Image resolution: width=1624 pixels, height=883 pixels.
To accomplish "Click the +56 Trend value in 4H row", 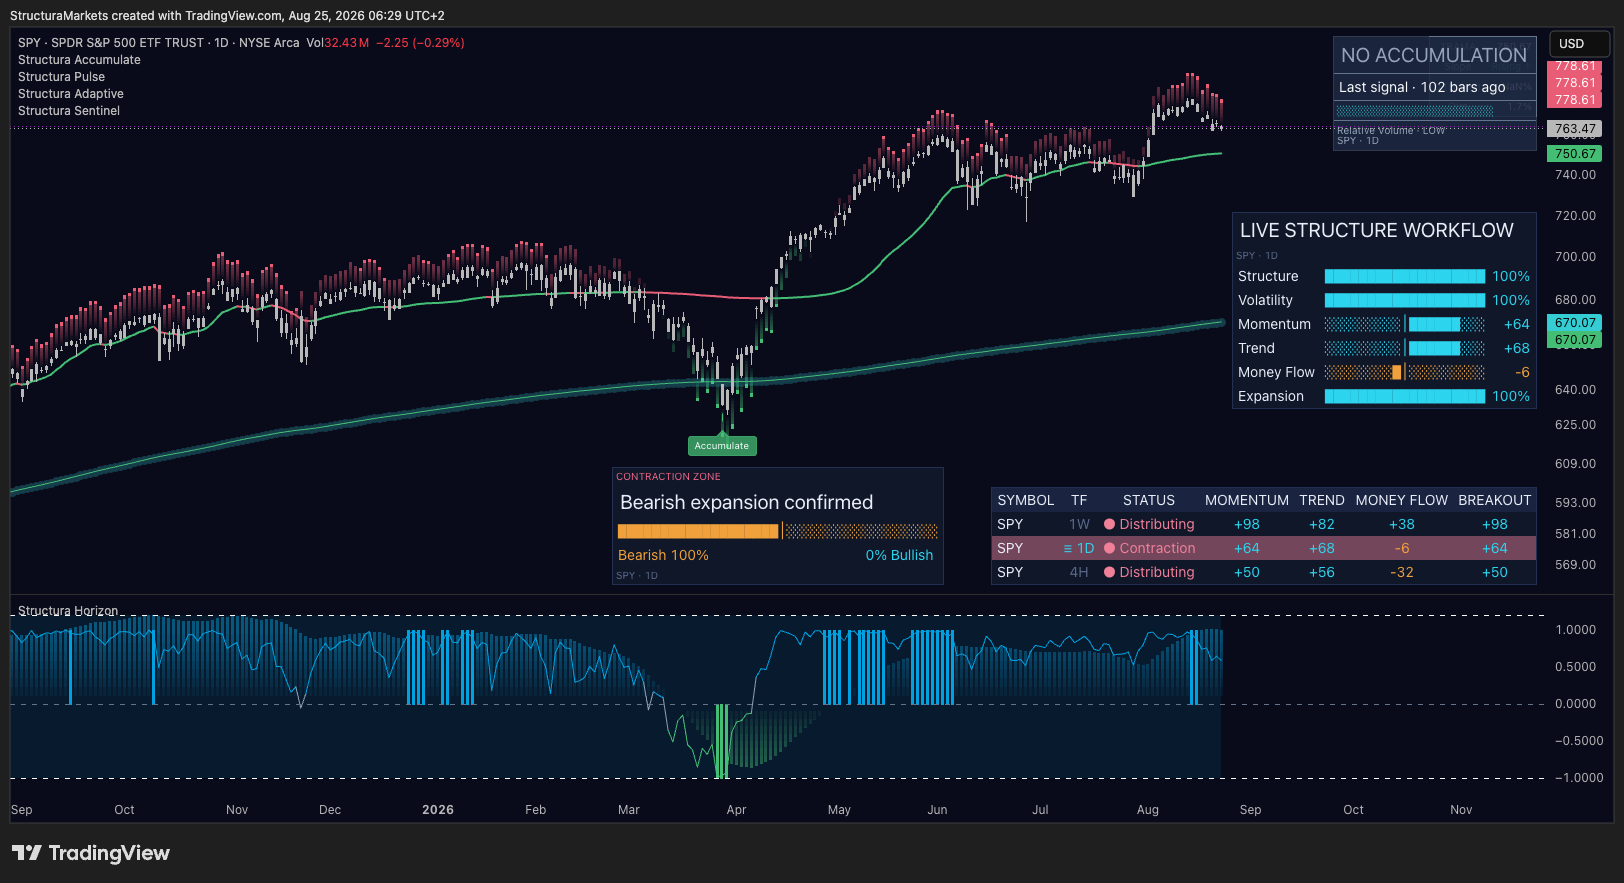I will (1322, 572).
